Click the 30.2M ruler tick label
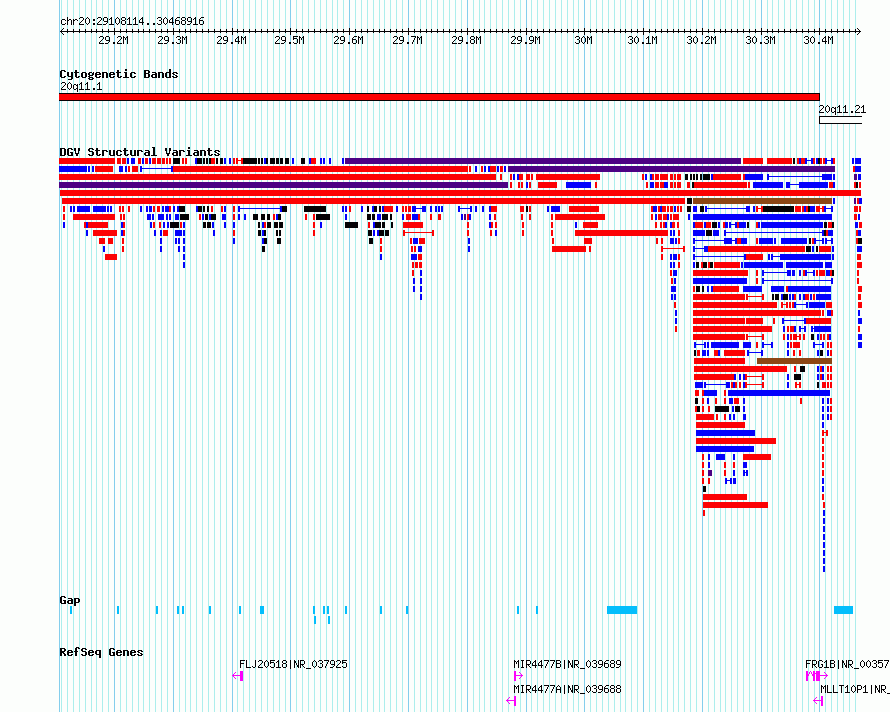890x712 pixels. pyautogui.click(x=702, y=40)
